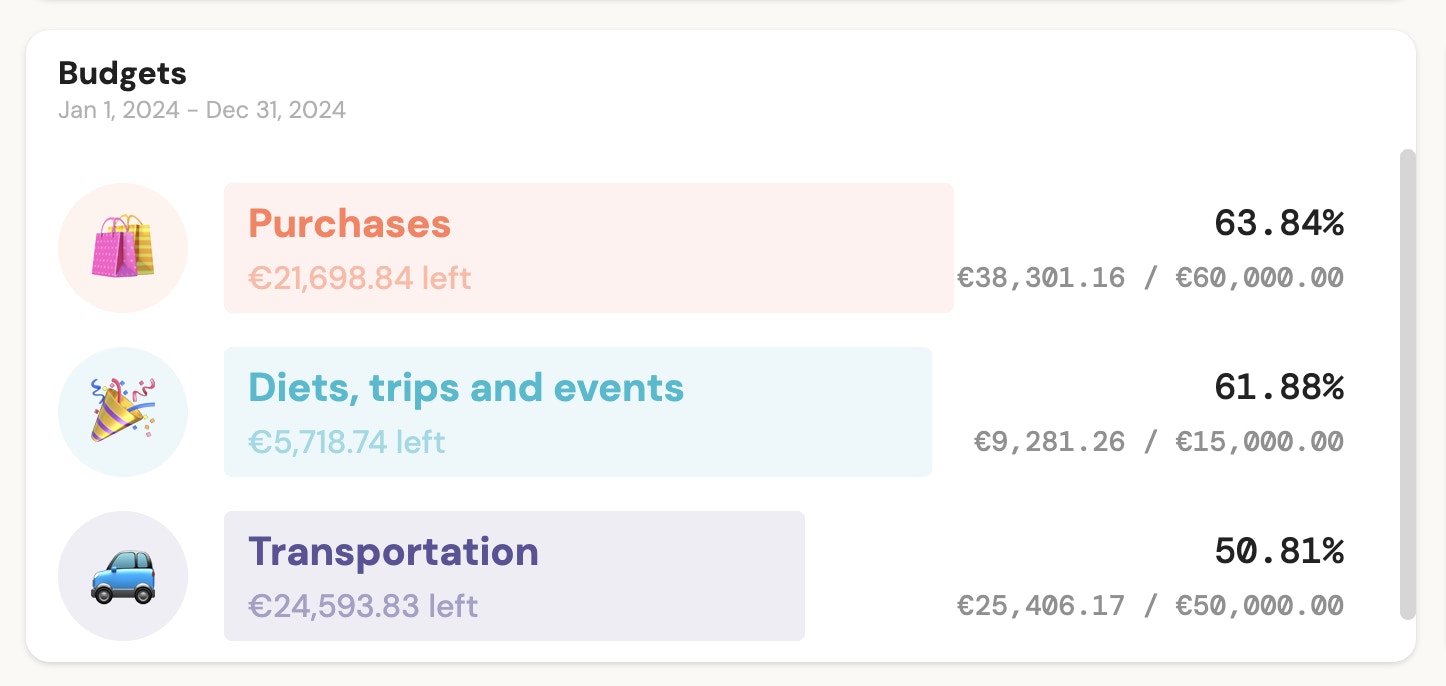Screen dimensions: 1446x686
Task: Expand the Transportation budget row
Action: pyautogui.click(x=514, y=576)
